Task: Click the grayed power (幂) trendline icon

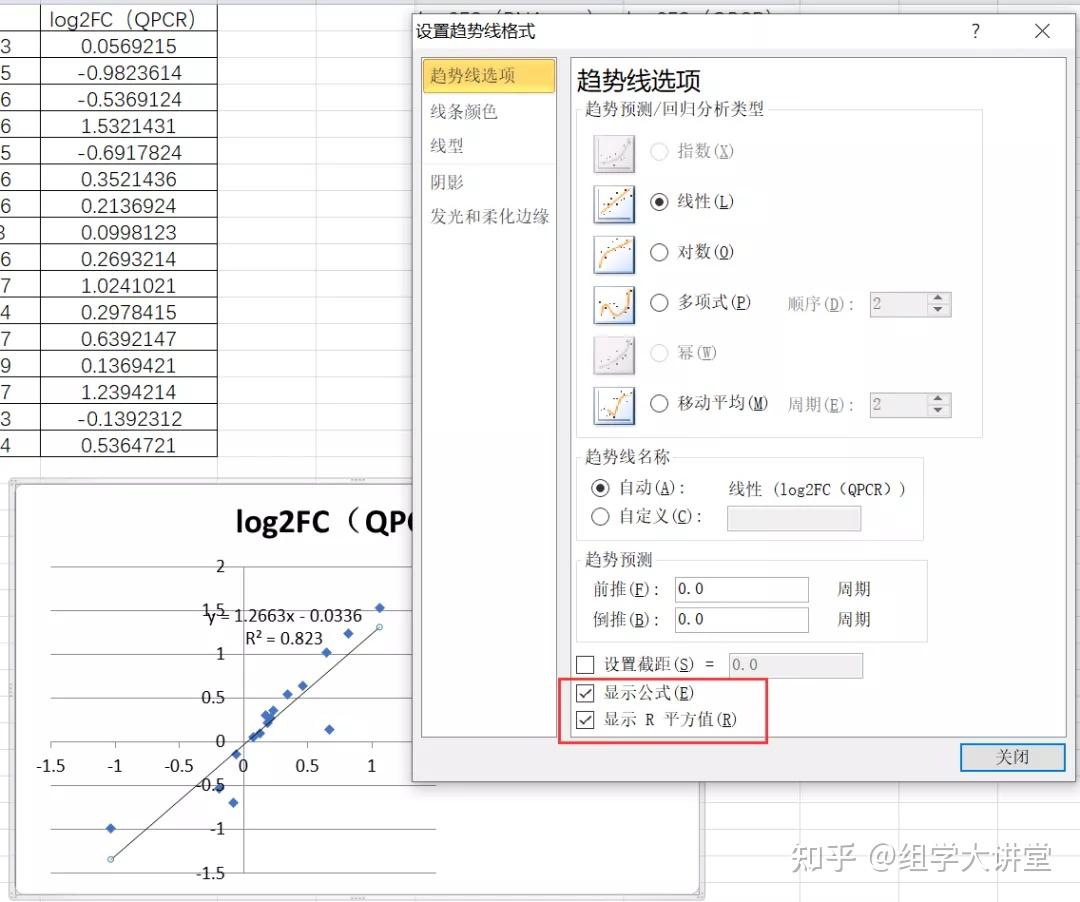Action: click(x=613, y=354)
